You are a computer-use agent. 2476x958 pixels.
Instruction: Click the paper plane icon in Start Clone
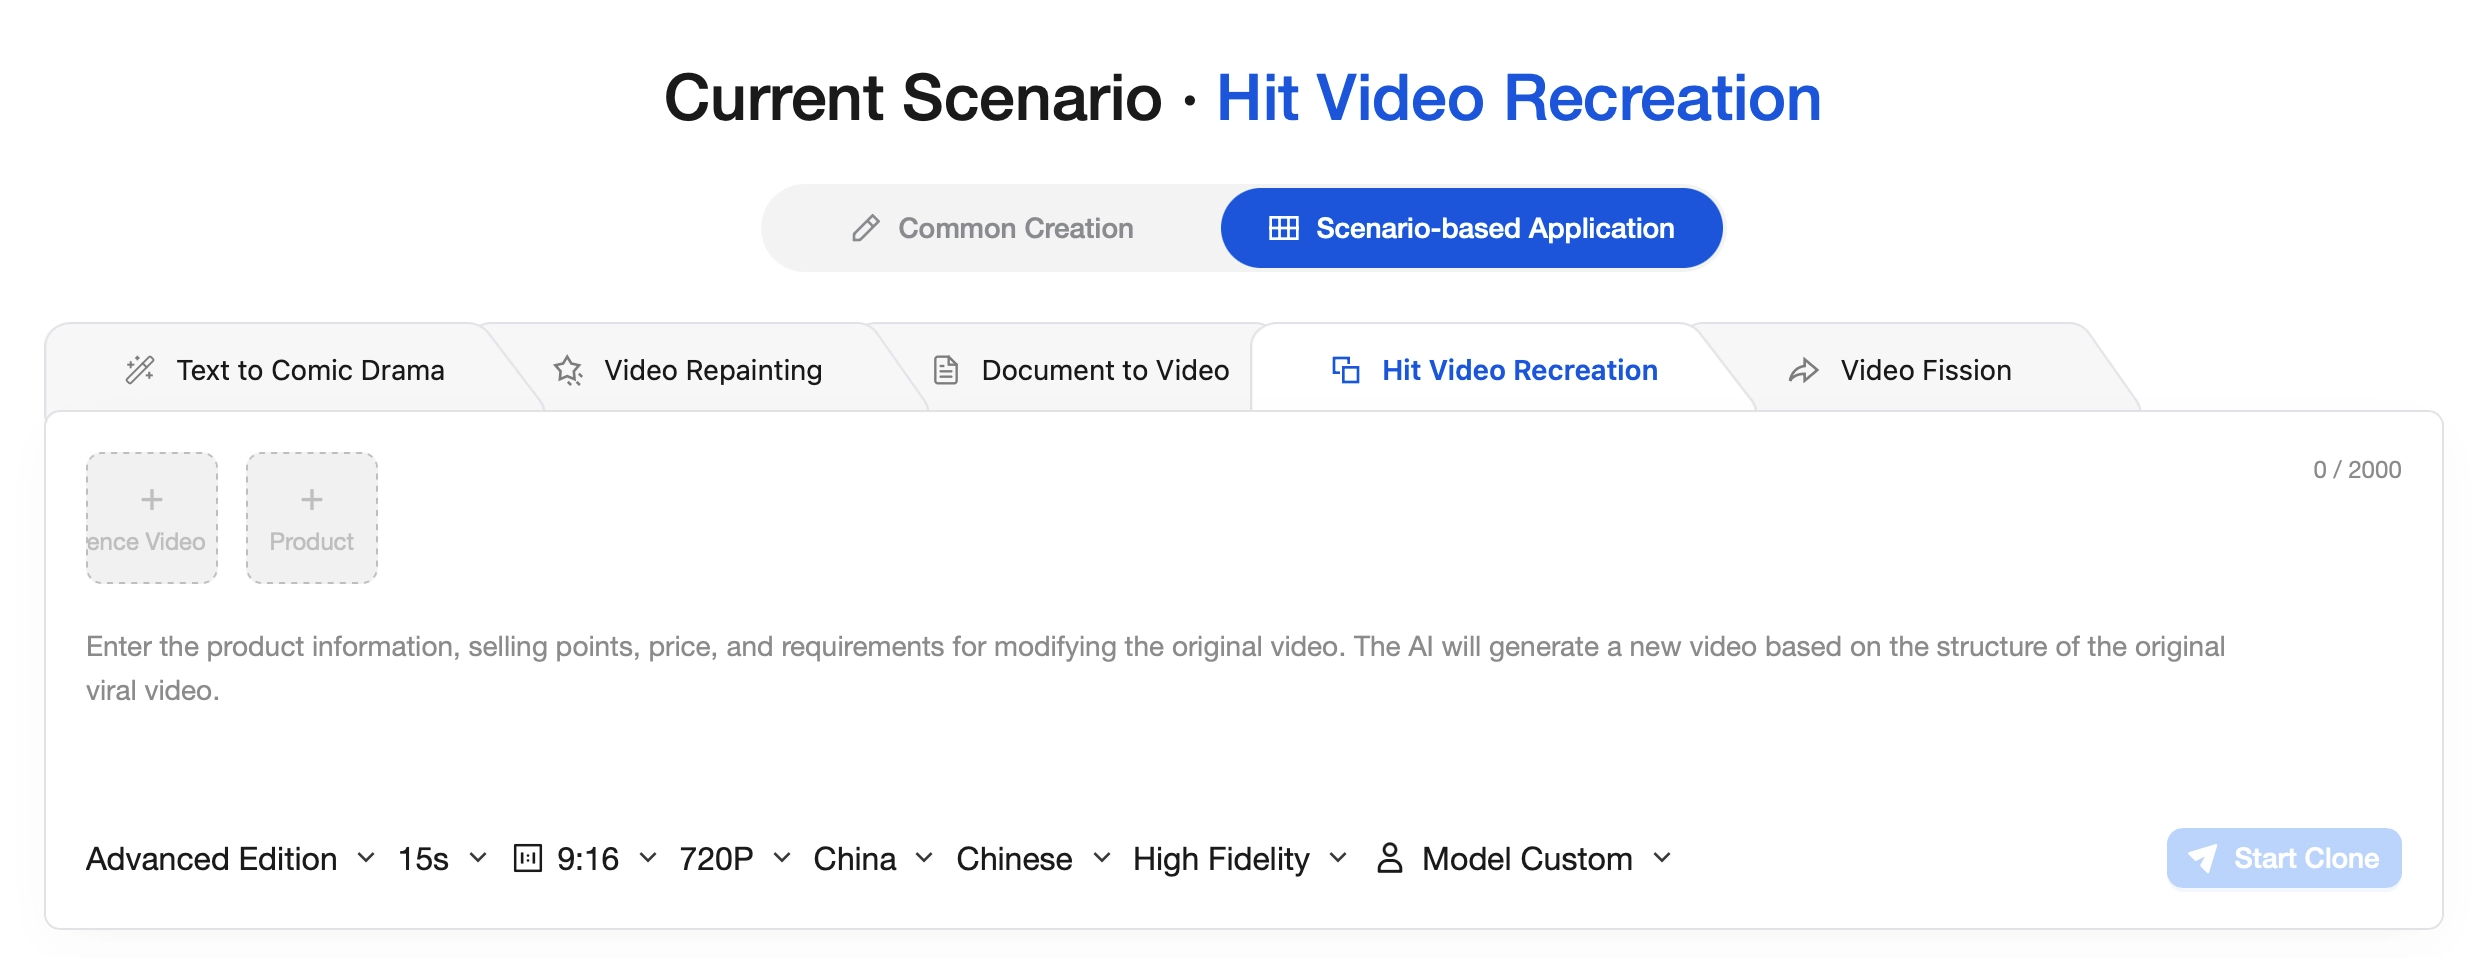(x=2202, y=858)
